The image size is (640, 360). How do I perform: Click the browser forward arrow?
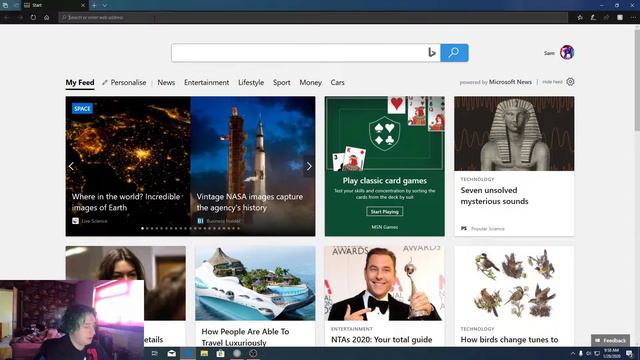tap(20, 18)
